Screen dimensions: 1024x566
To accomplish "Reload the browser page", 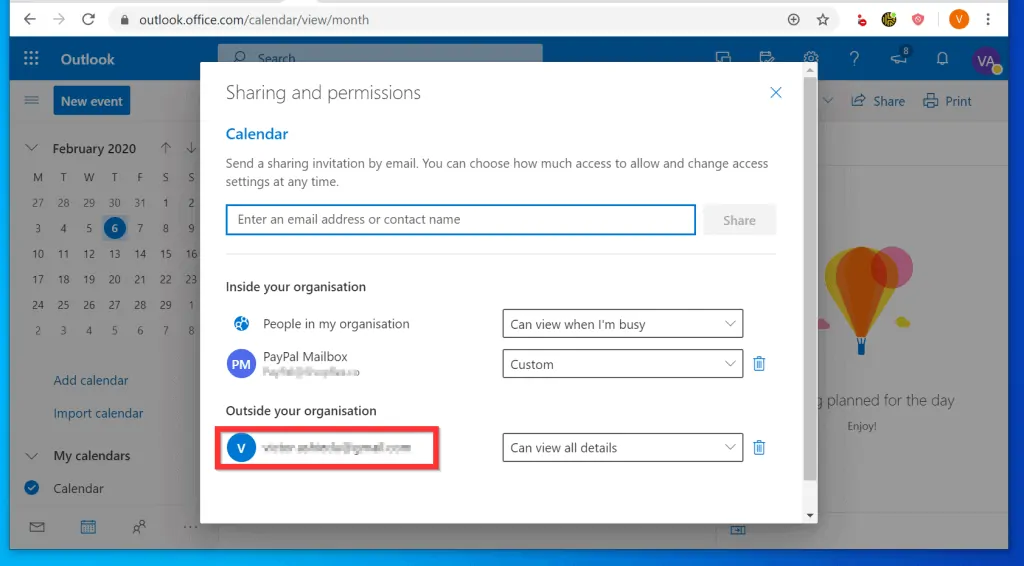I will 89,19.
